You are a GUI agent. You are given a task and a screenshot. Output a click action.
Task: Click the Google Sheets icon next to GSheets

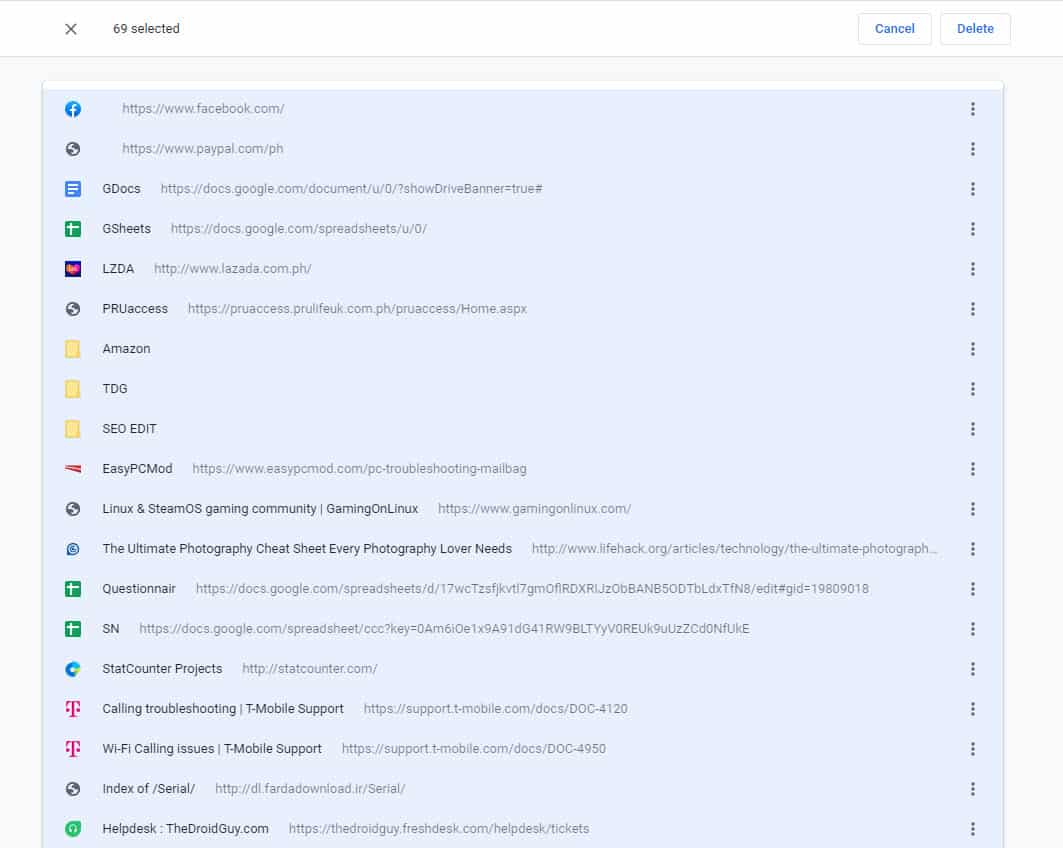pos(72,228)
